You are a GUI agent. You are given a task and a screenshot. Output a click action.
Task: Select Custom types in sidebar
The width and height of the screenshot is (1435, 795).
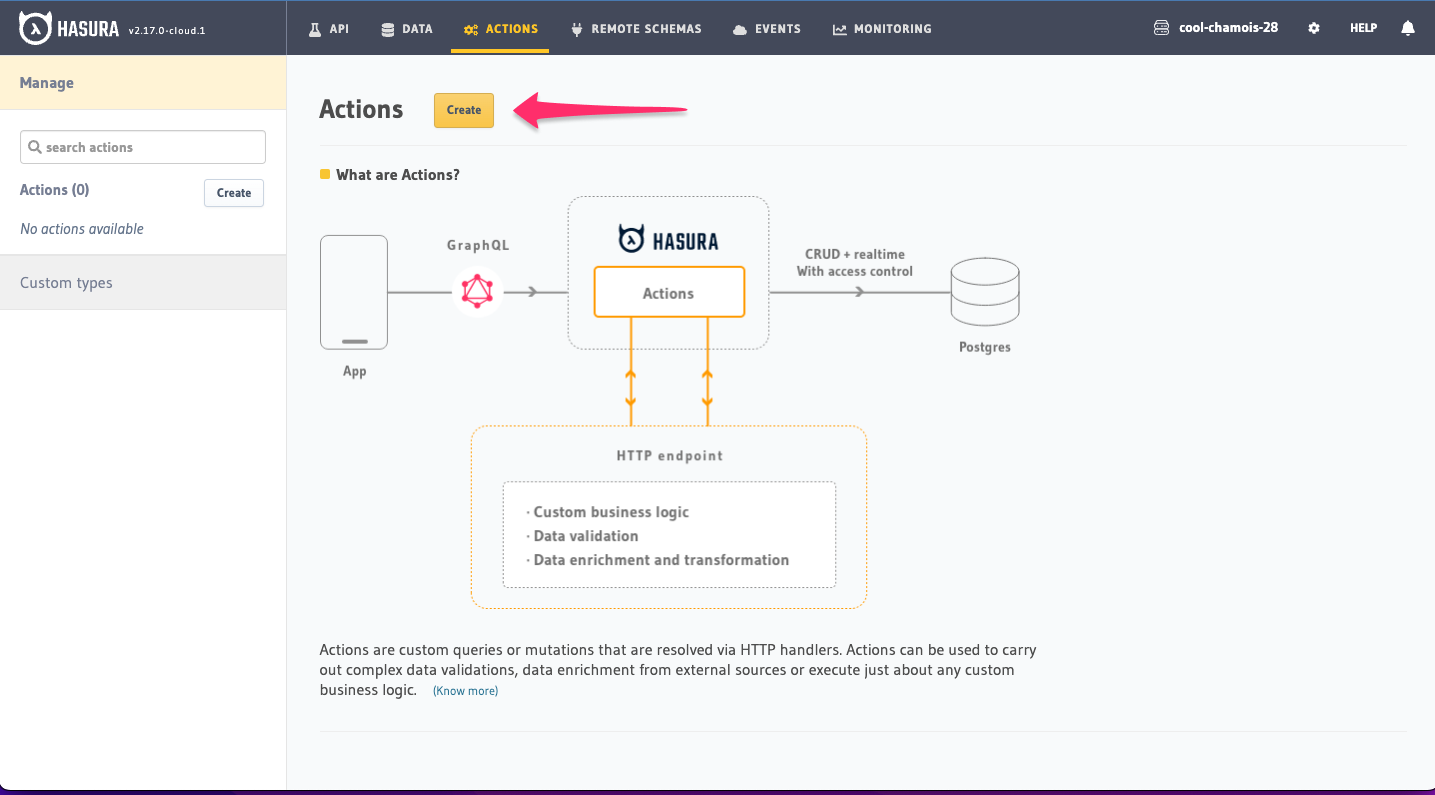tap(66, 283)
